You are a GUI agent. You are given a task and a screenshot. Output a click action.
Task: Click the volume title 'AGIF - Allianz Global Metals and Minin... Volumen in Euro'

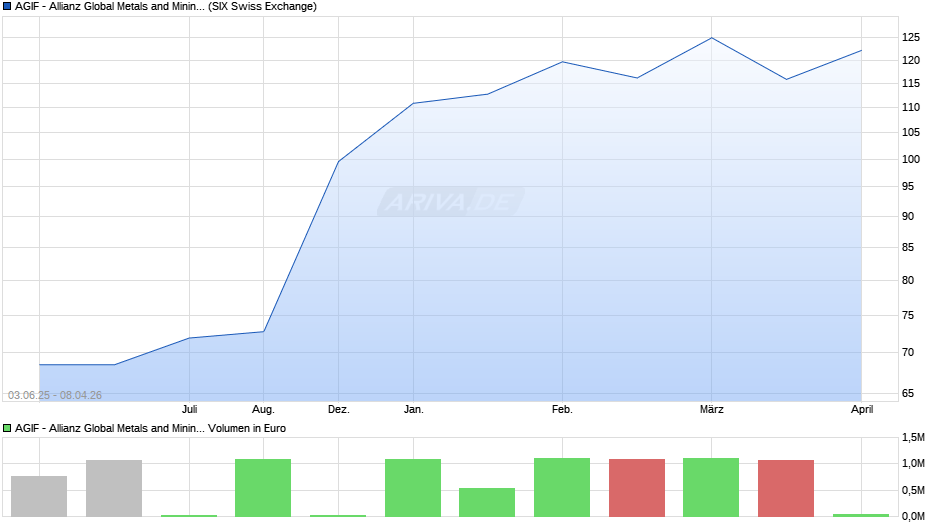tap(150, 428)
